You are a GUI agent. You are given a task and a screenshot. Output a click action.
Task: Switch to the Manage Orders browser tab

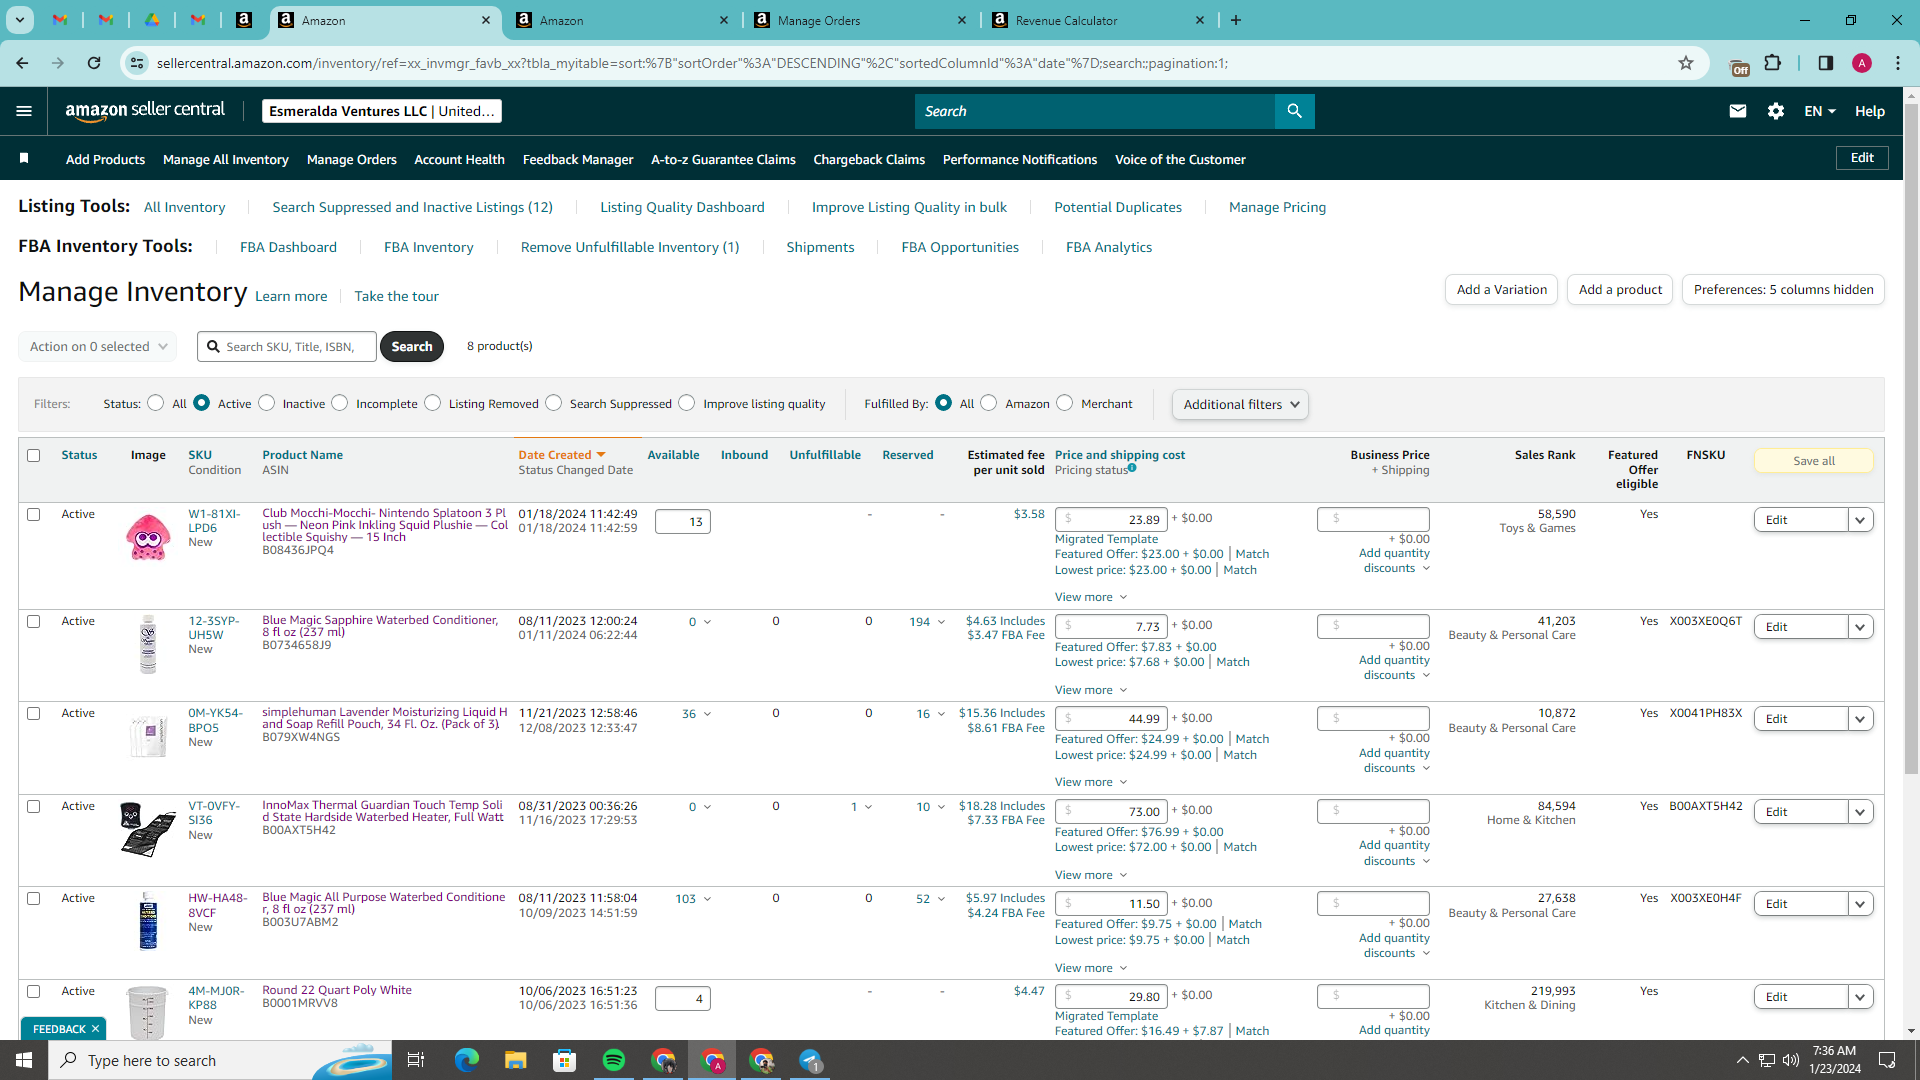860,20
